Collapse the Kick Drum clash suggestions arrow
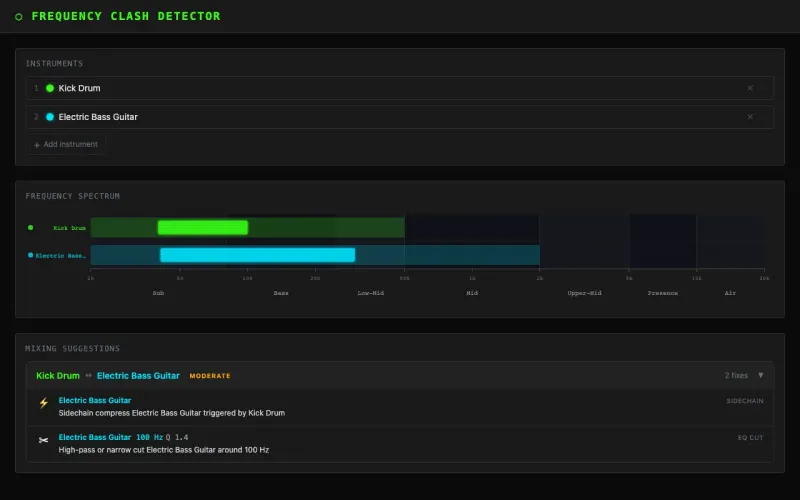Screen dimensions: 800x500 (x=760, y=376)
